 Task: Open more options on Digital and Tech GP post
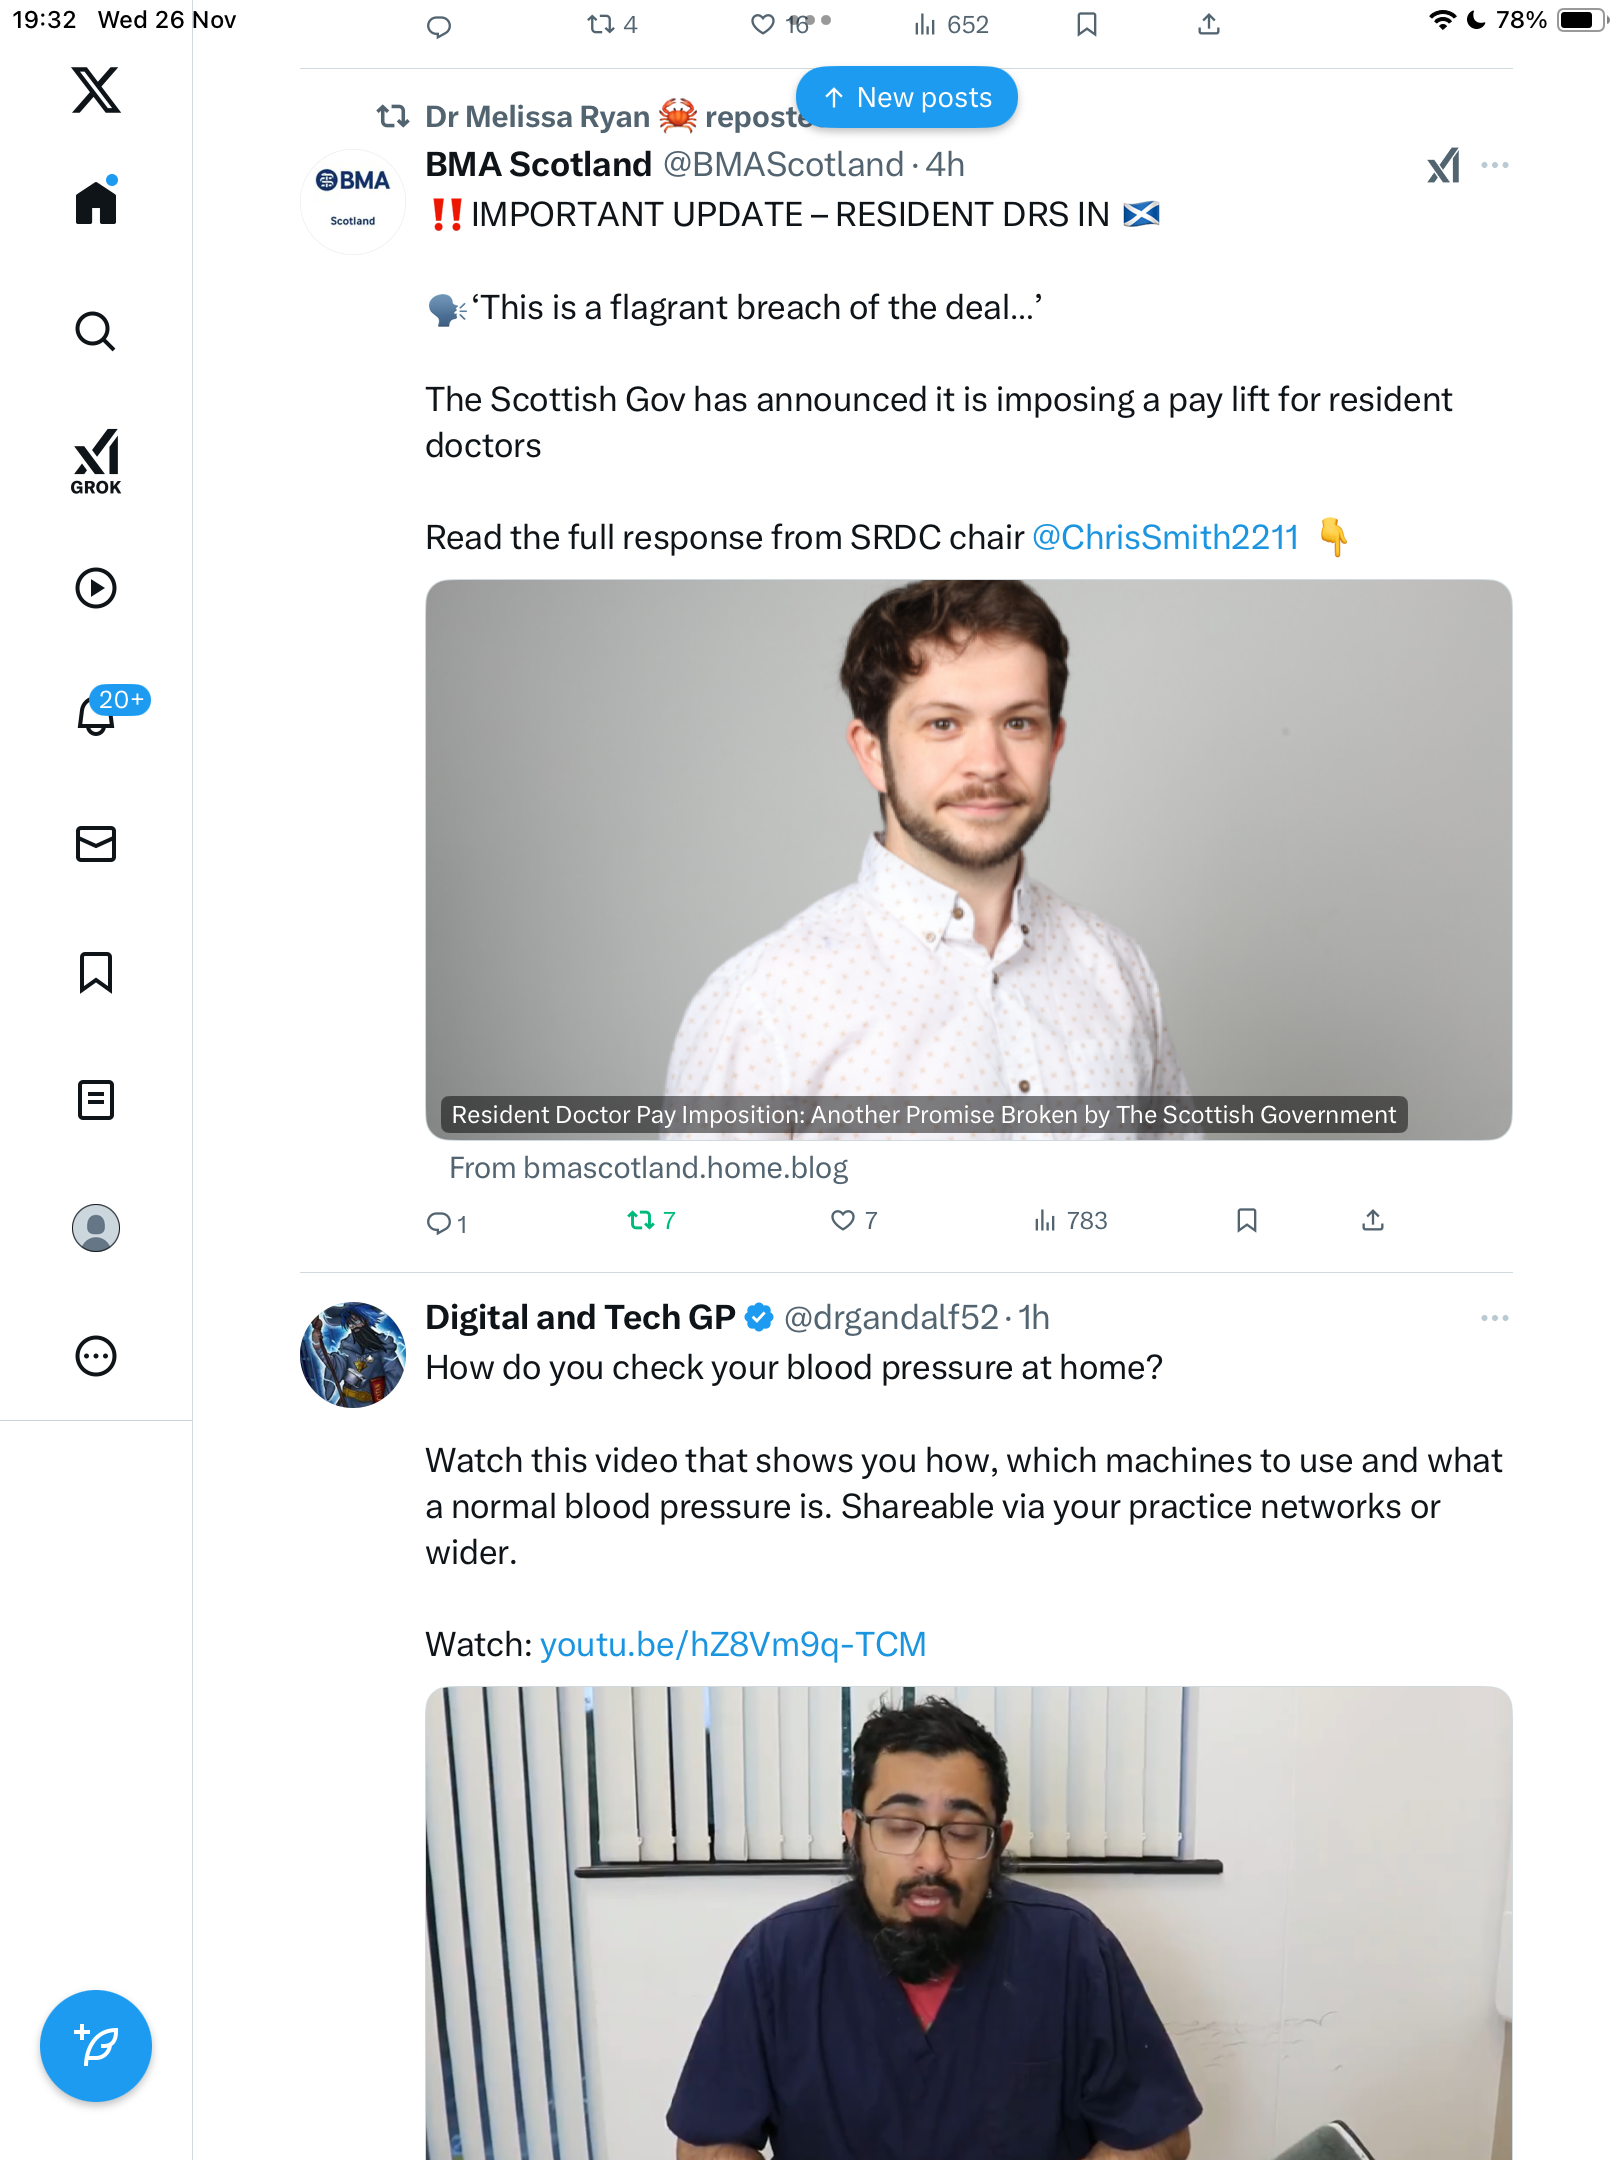1494,1318
